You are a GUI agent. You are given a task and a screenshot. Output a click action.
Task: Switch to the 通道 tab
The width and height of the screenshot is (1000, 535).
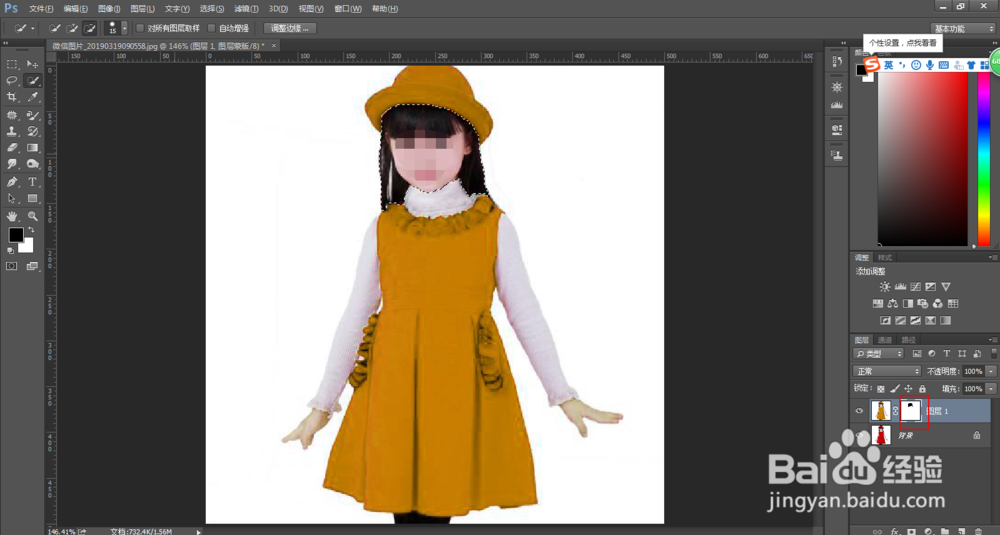pyautogui.click(x=885, y=340)
